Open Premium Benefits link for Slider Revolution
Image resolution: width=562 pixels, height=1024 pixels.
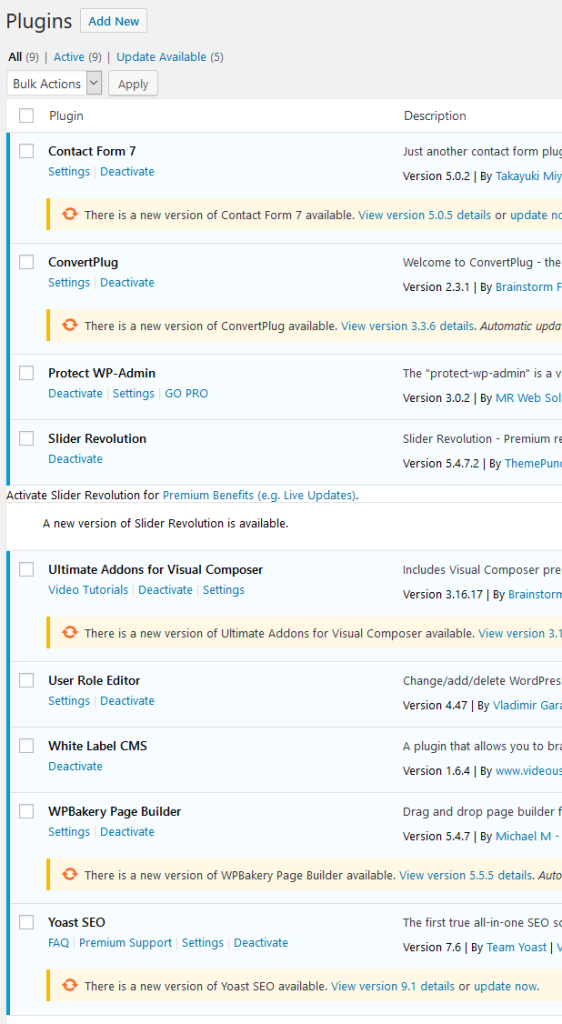pyautogui.click(x=259, y=495)
